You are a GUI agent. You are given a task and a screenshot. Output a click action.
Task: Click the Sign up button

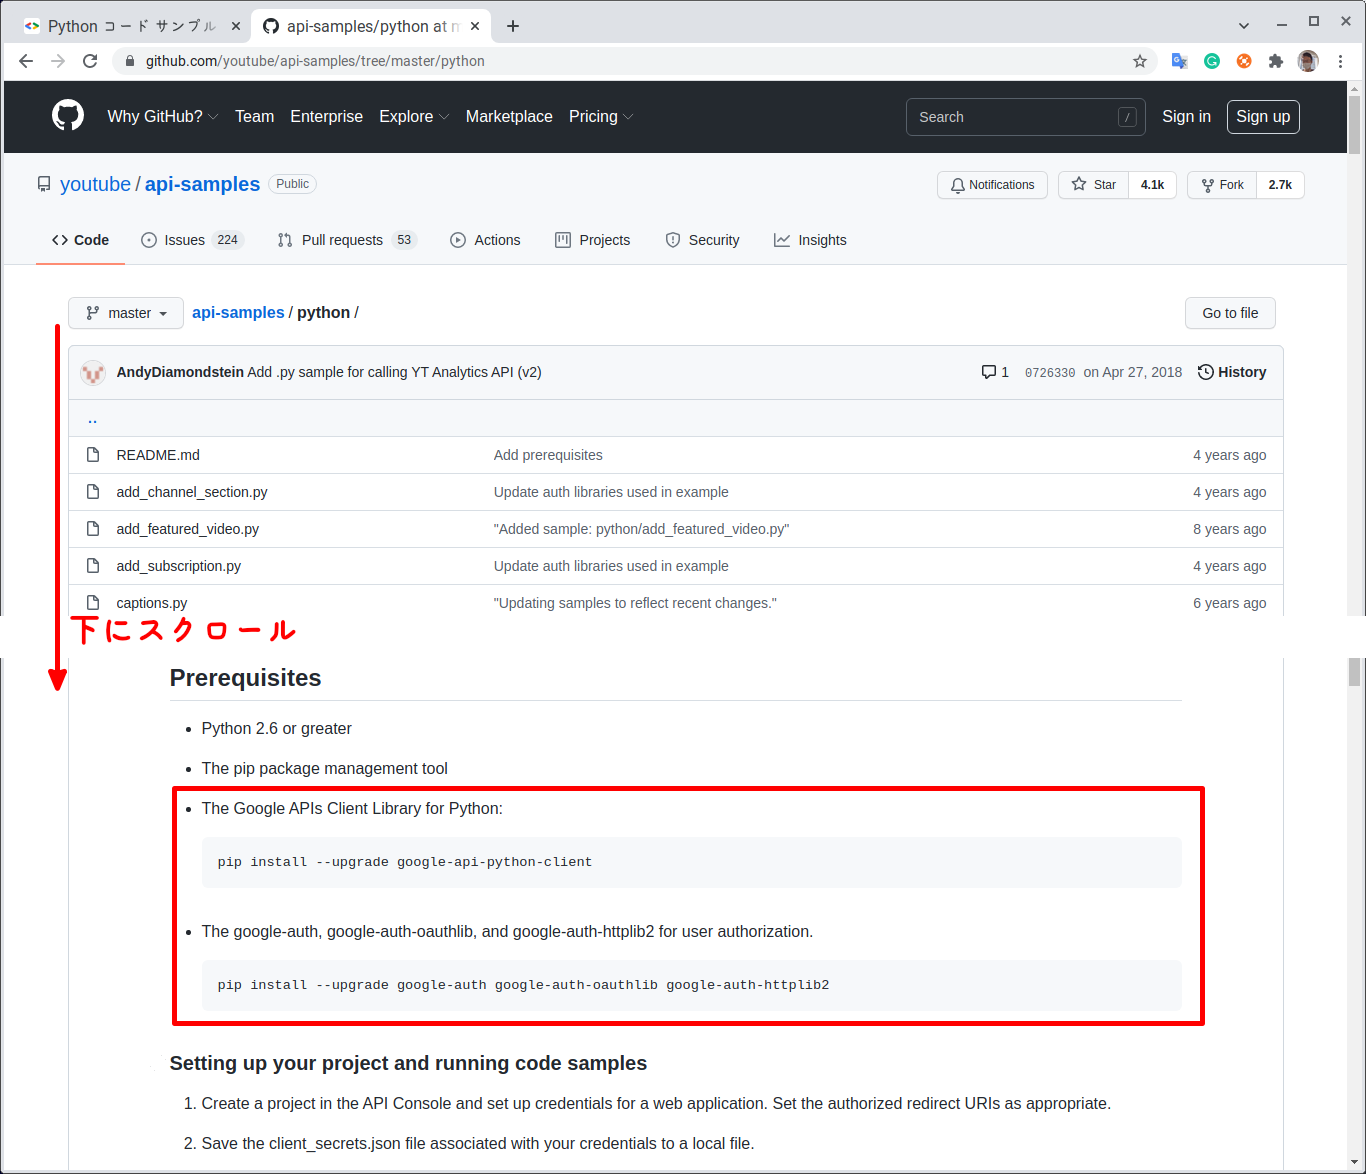[x=1262, y=117]
